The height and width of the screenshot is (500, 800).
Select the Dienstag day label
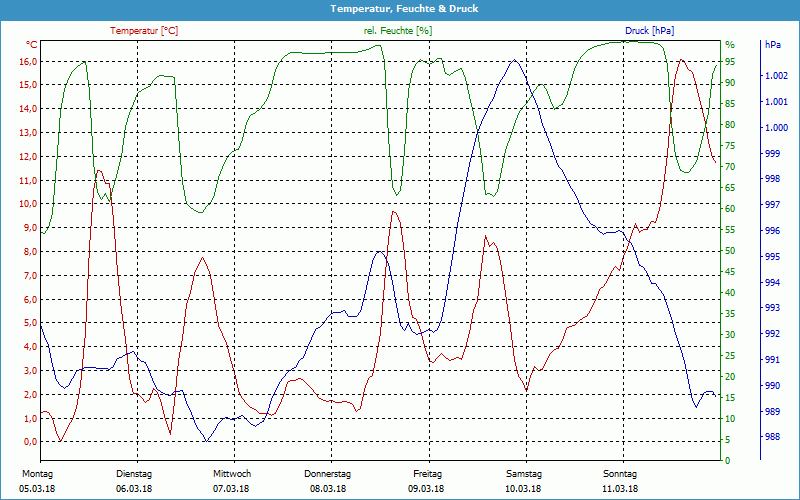click(x=134, y=474)
